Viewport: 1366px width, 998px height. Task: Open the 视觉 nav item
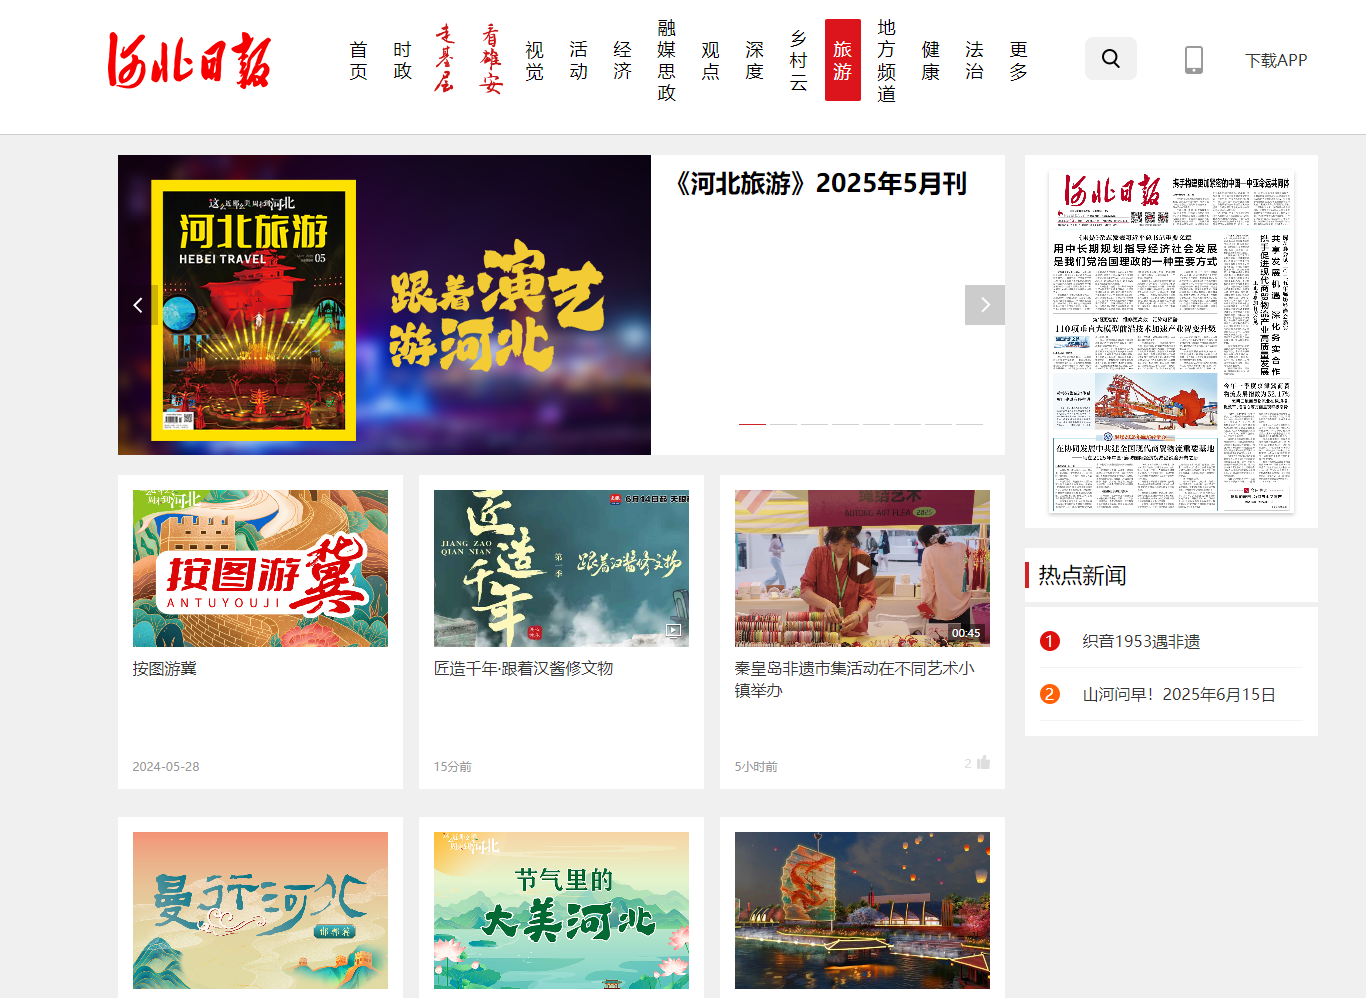(x=535, y=60)
